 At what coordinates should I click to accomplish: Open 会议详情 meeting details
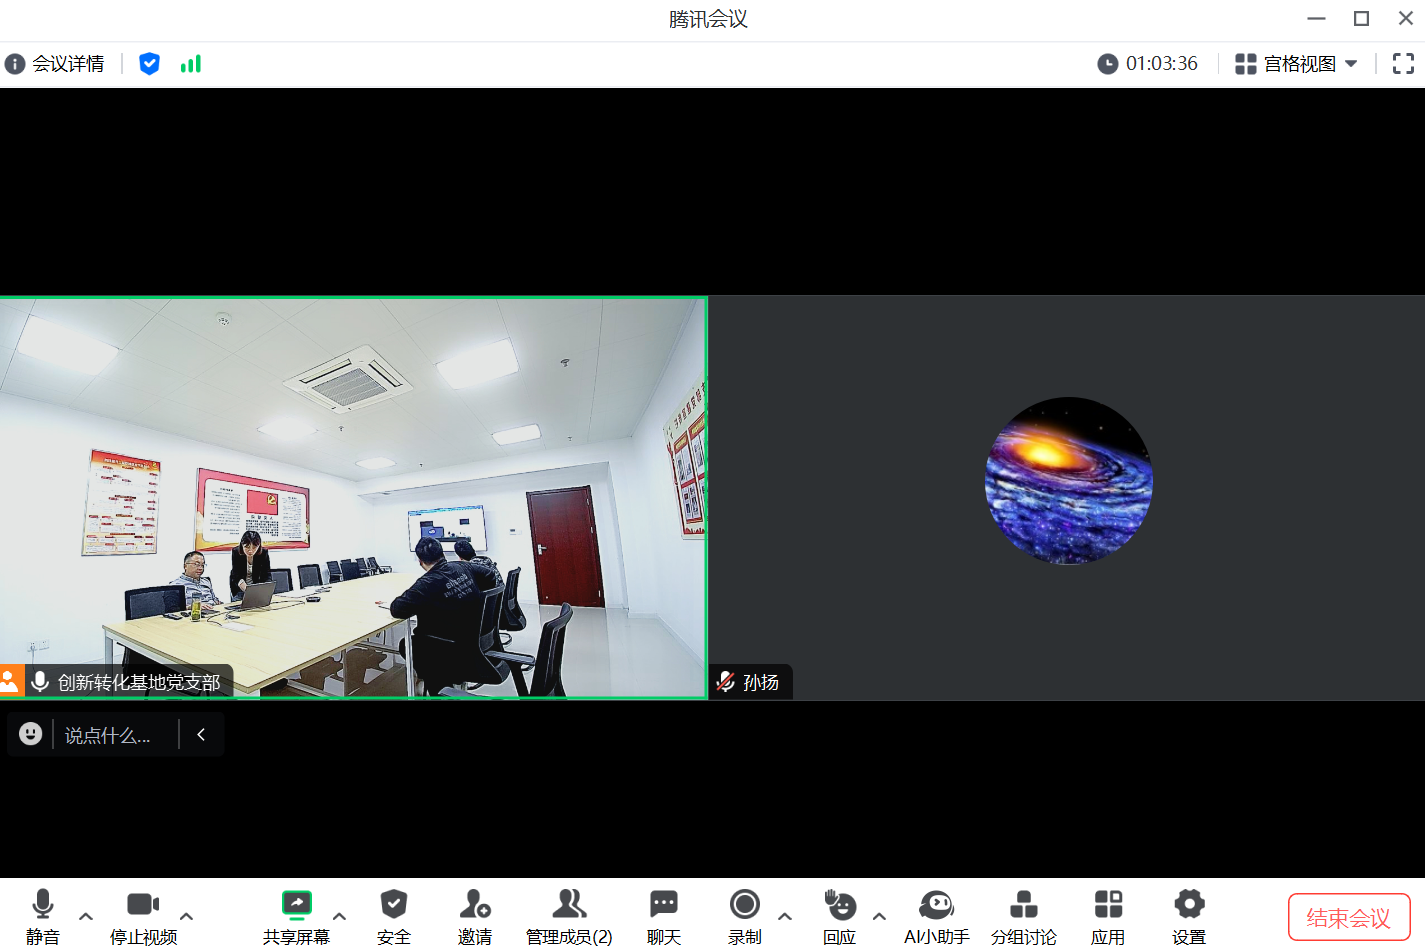[x=55, y=64]
